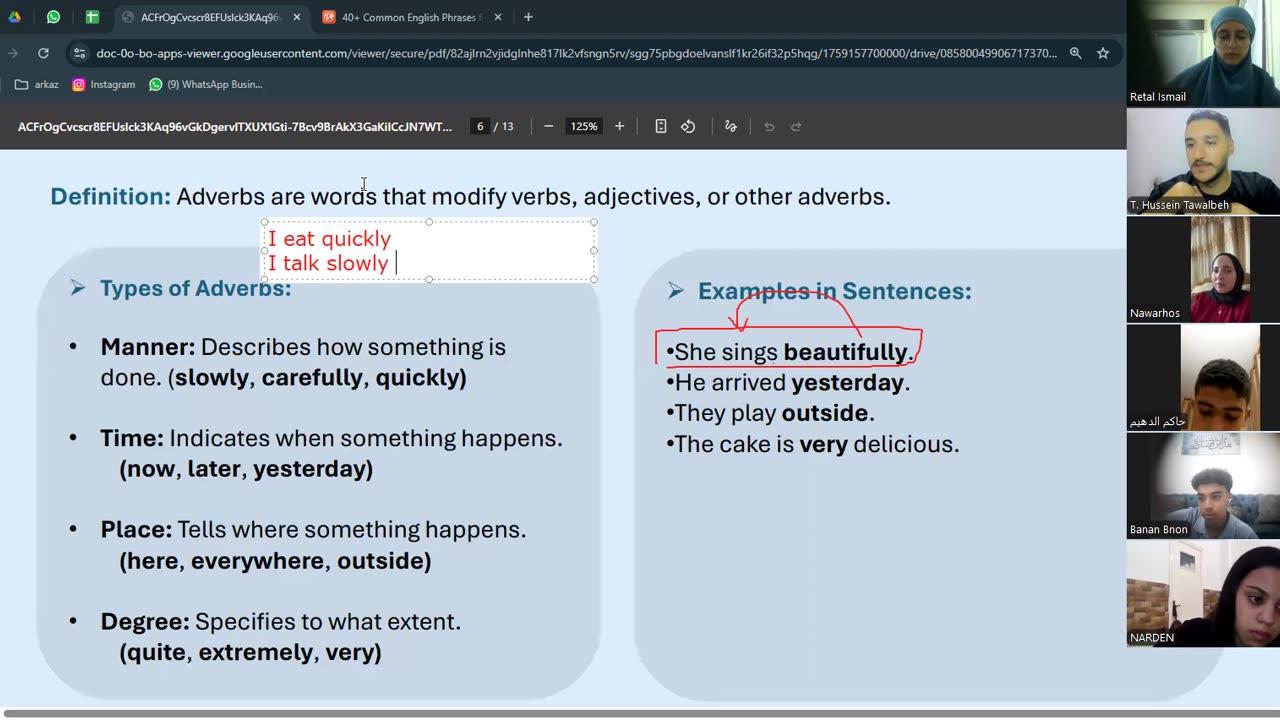This screenshot has width=1280, height=720.
Task: Select NARDEN's video thumbnail
Action: pos(1203,593)
